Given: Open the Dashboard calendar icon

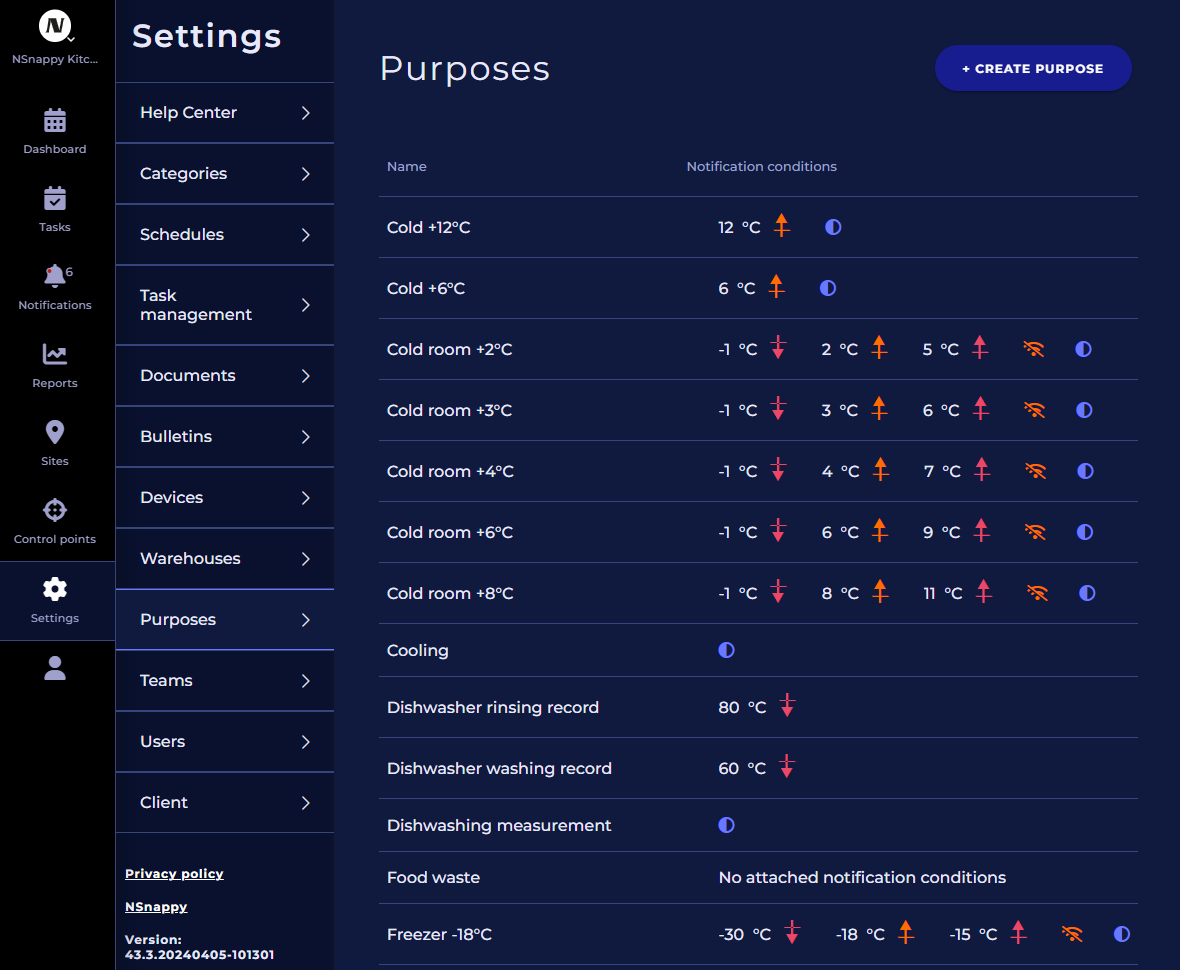Looking at the screenshot, I should pyautogui.click(x=55, y=121).
